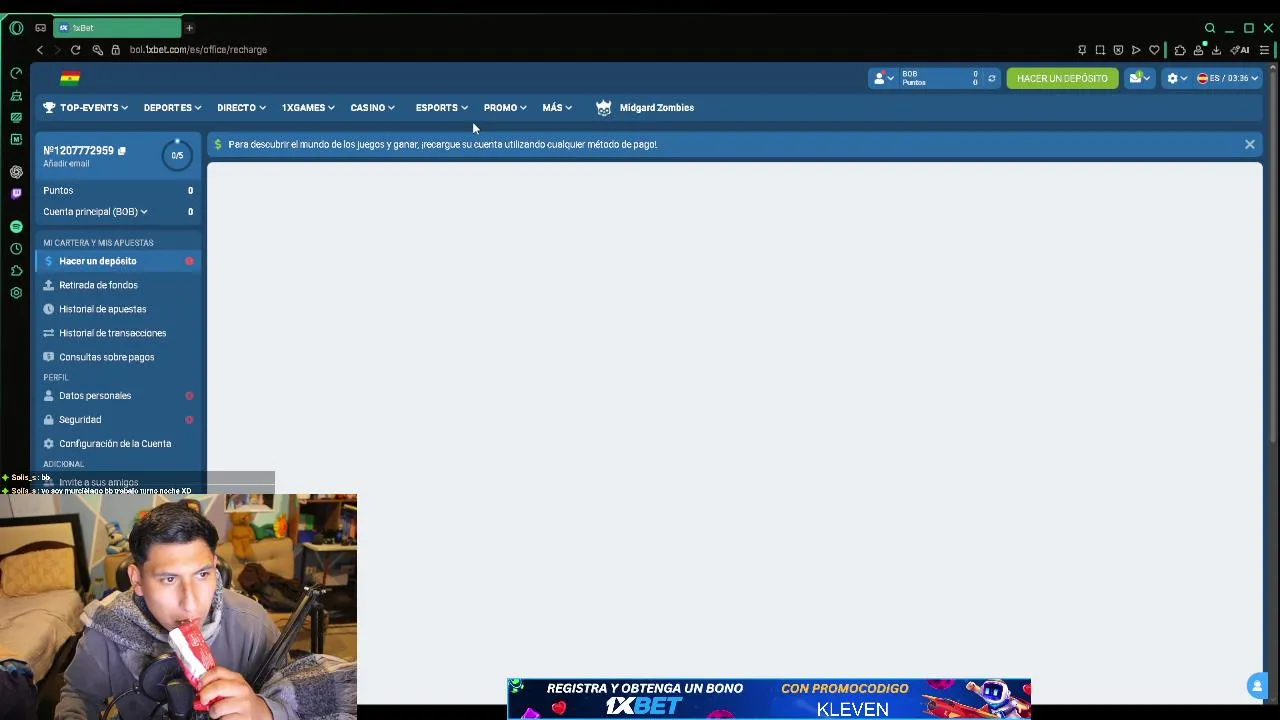Screen dimensions: 1280x720
Task: Copy account number with copy icon
Action: [x=122, y=151]
